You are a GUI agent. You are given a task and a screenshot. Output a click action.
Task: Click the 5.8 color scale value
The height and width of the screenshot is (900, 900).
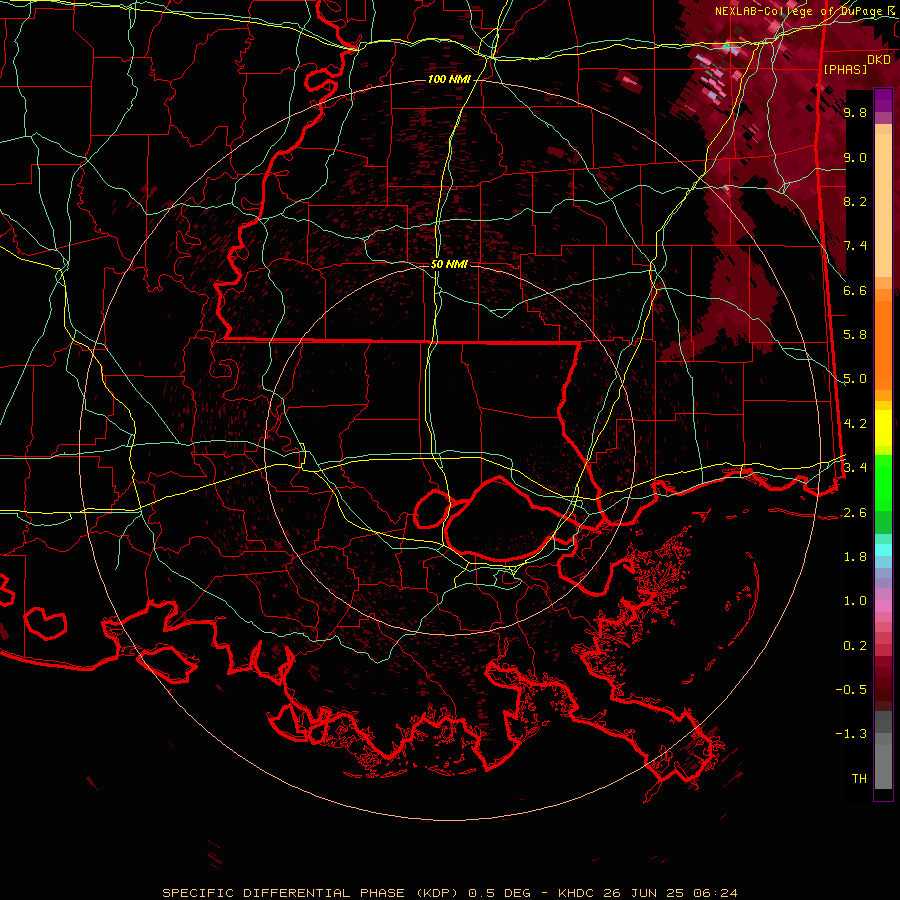point(855,335)
